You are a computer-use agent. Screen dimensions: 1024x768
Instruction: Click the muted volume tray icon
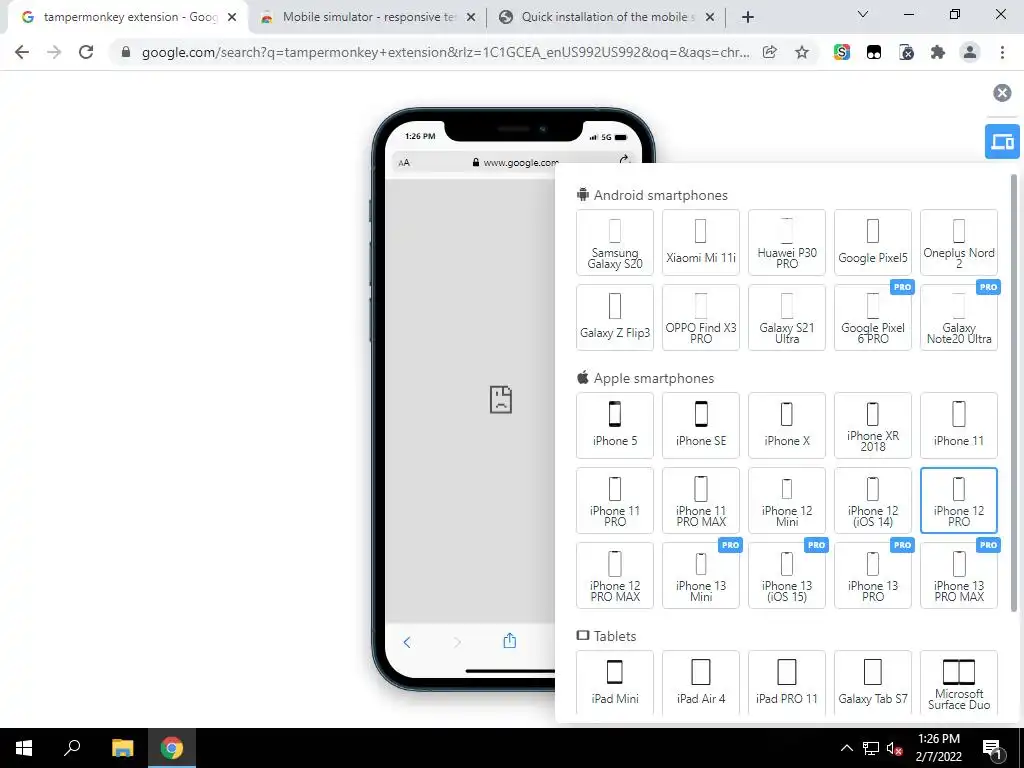tap(894, 748)
